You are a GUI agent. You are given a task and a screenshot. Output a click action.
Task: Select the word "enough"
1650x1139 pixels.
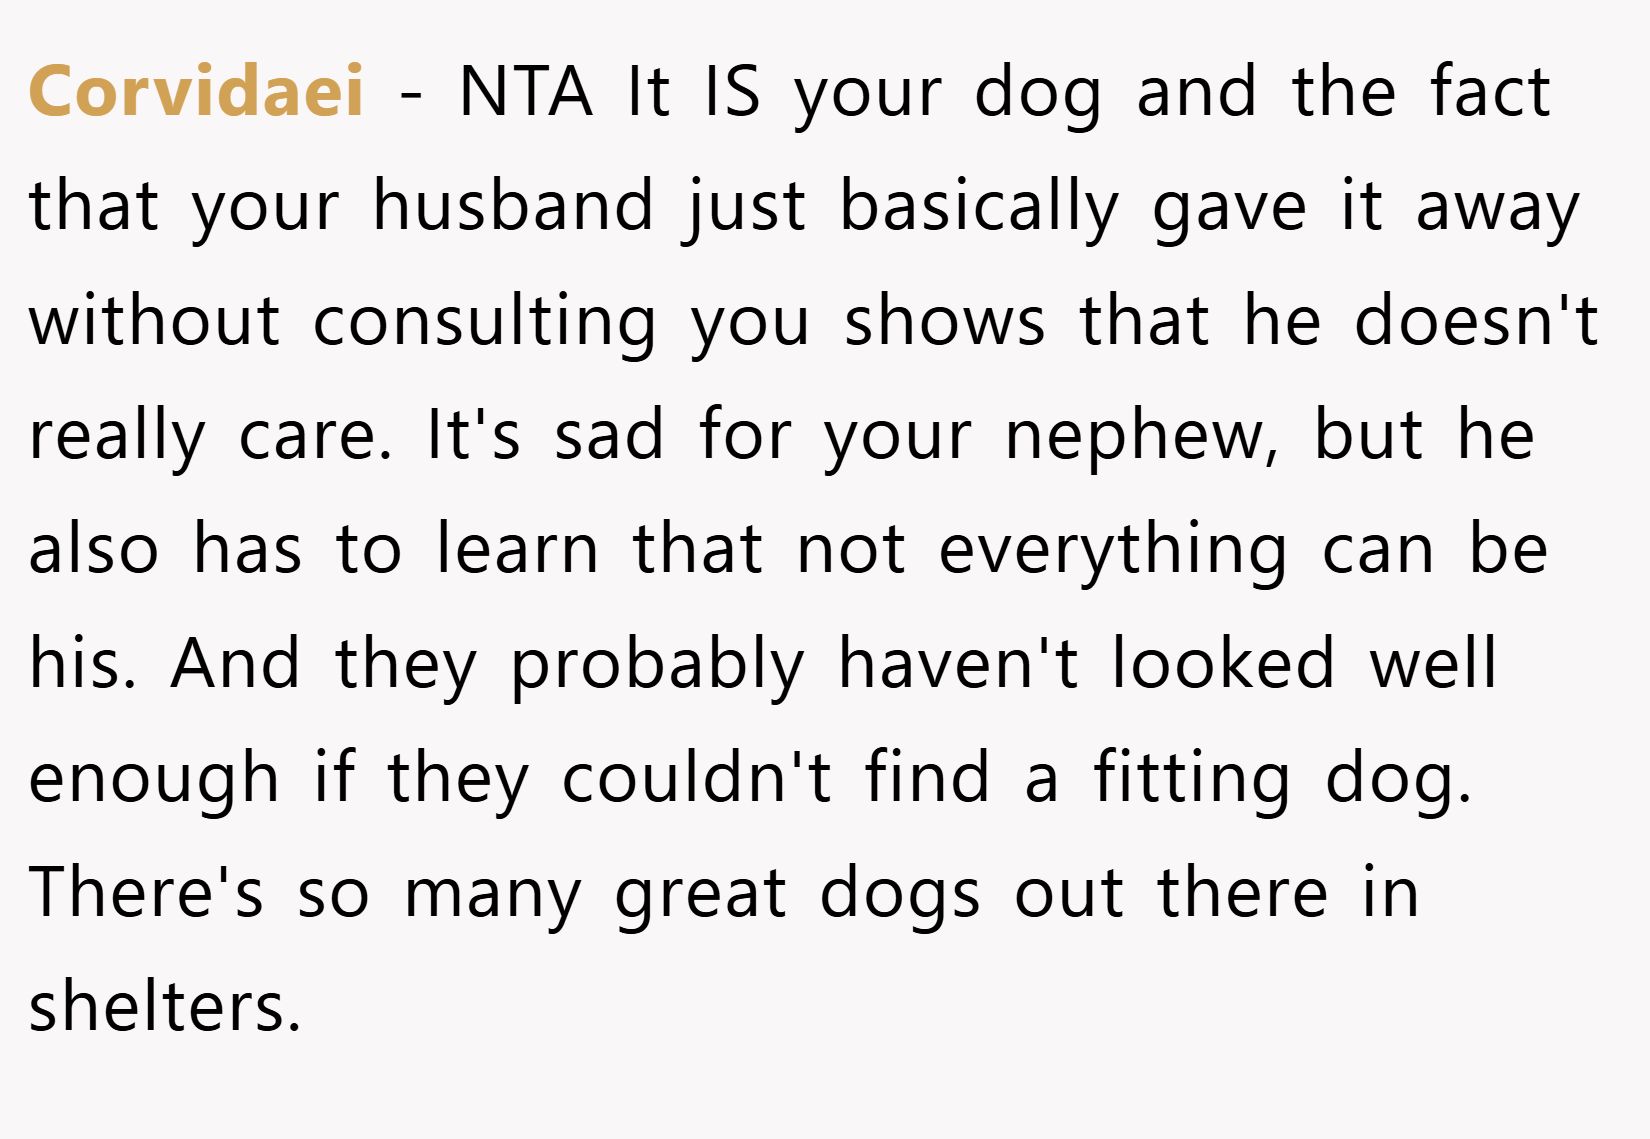point(154,779)
